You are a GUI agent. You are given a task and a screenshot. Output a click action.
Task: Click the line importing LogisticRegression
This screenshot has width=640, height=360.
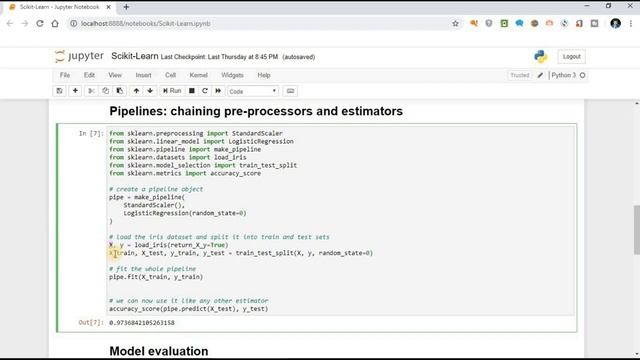point(201,141)
